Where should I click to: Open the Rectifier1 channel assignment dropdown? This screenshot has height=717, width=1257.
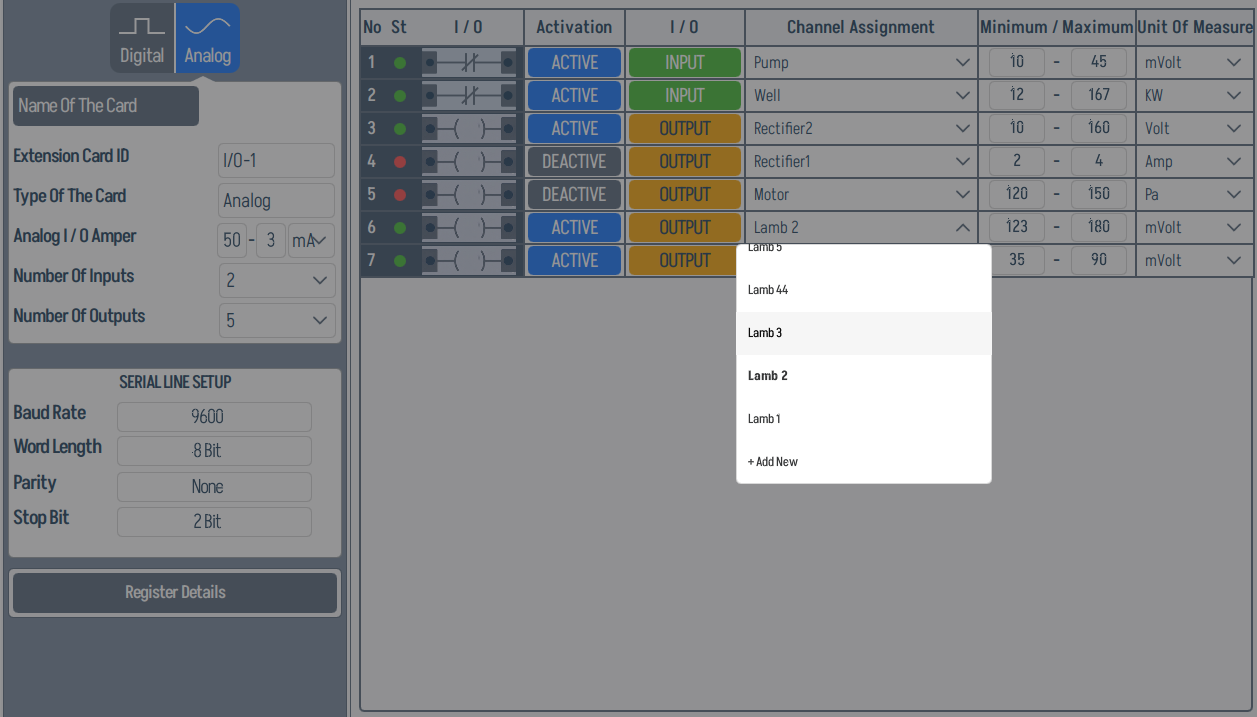861,161
